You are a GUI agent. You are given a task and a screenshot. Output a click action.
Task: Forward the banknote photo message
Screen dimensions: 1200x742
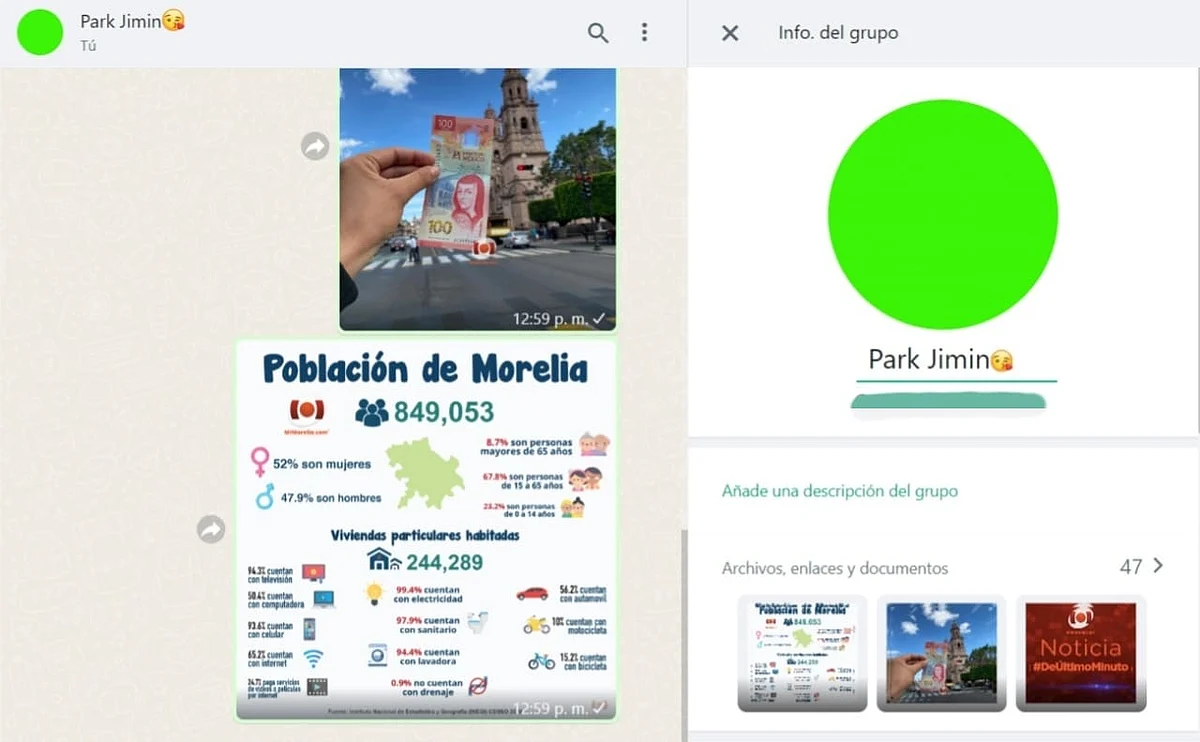point(315,147)
